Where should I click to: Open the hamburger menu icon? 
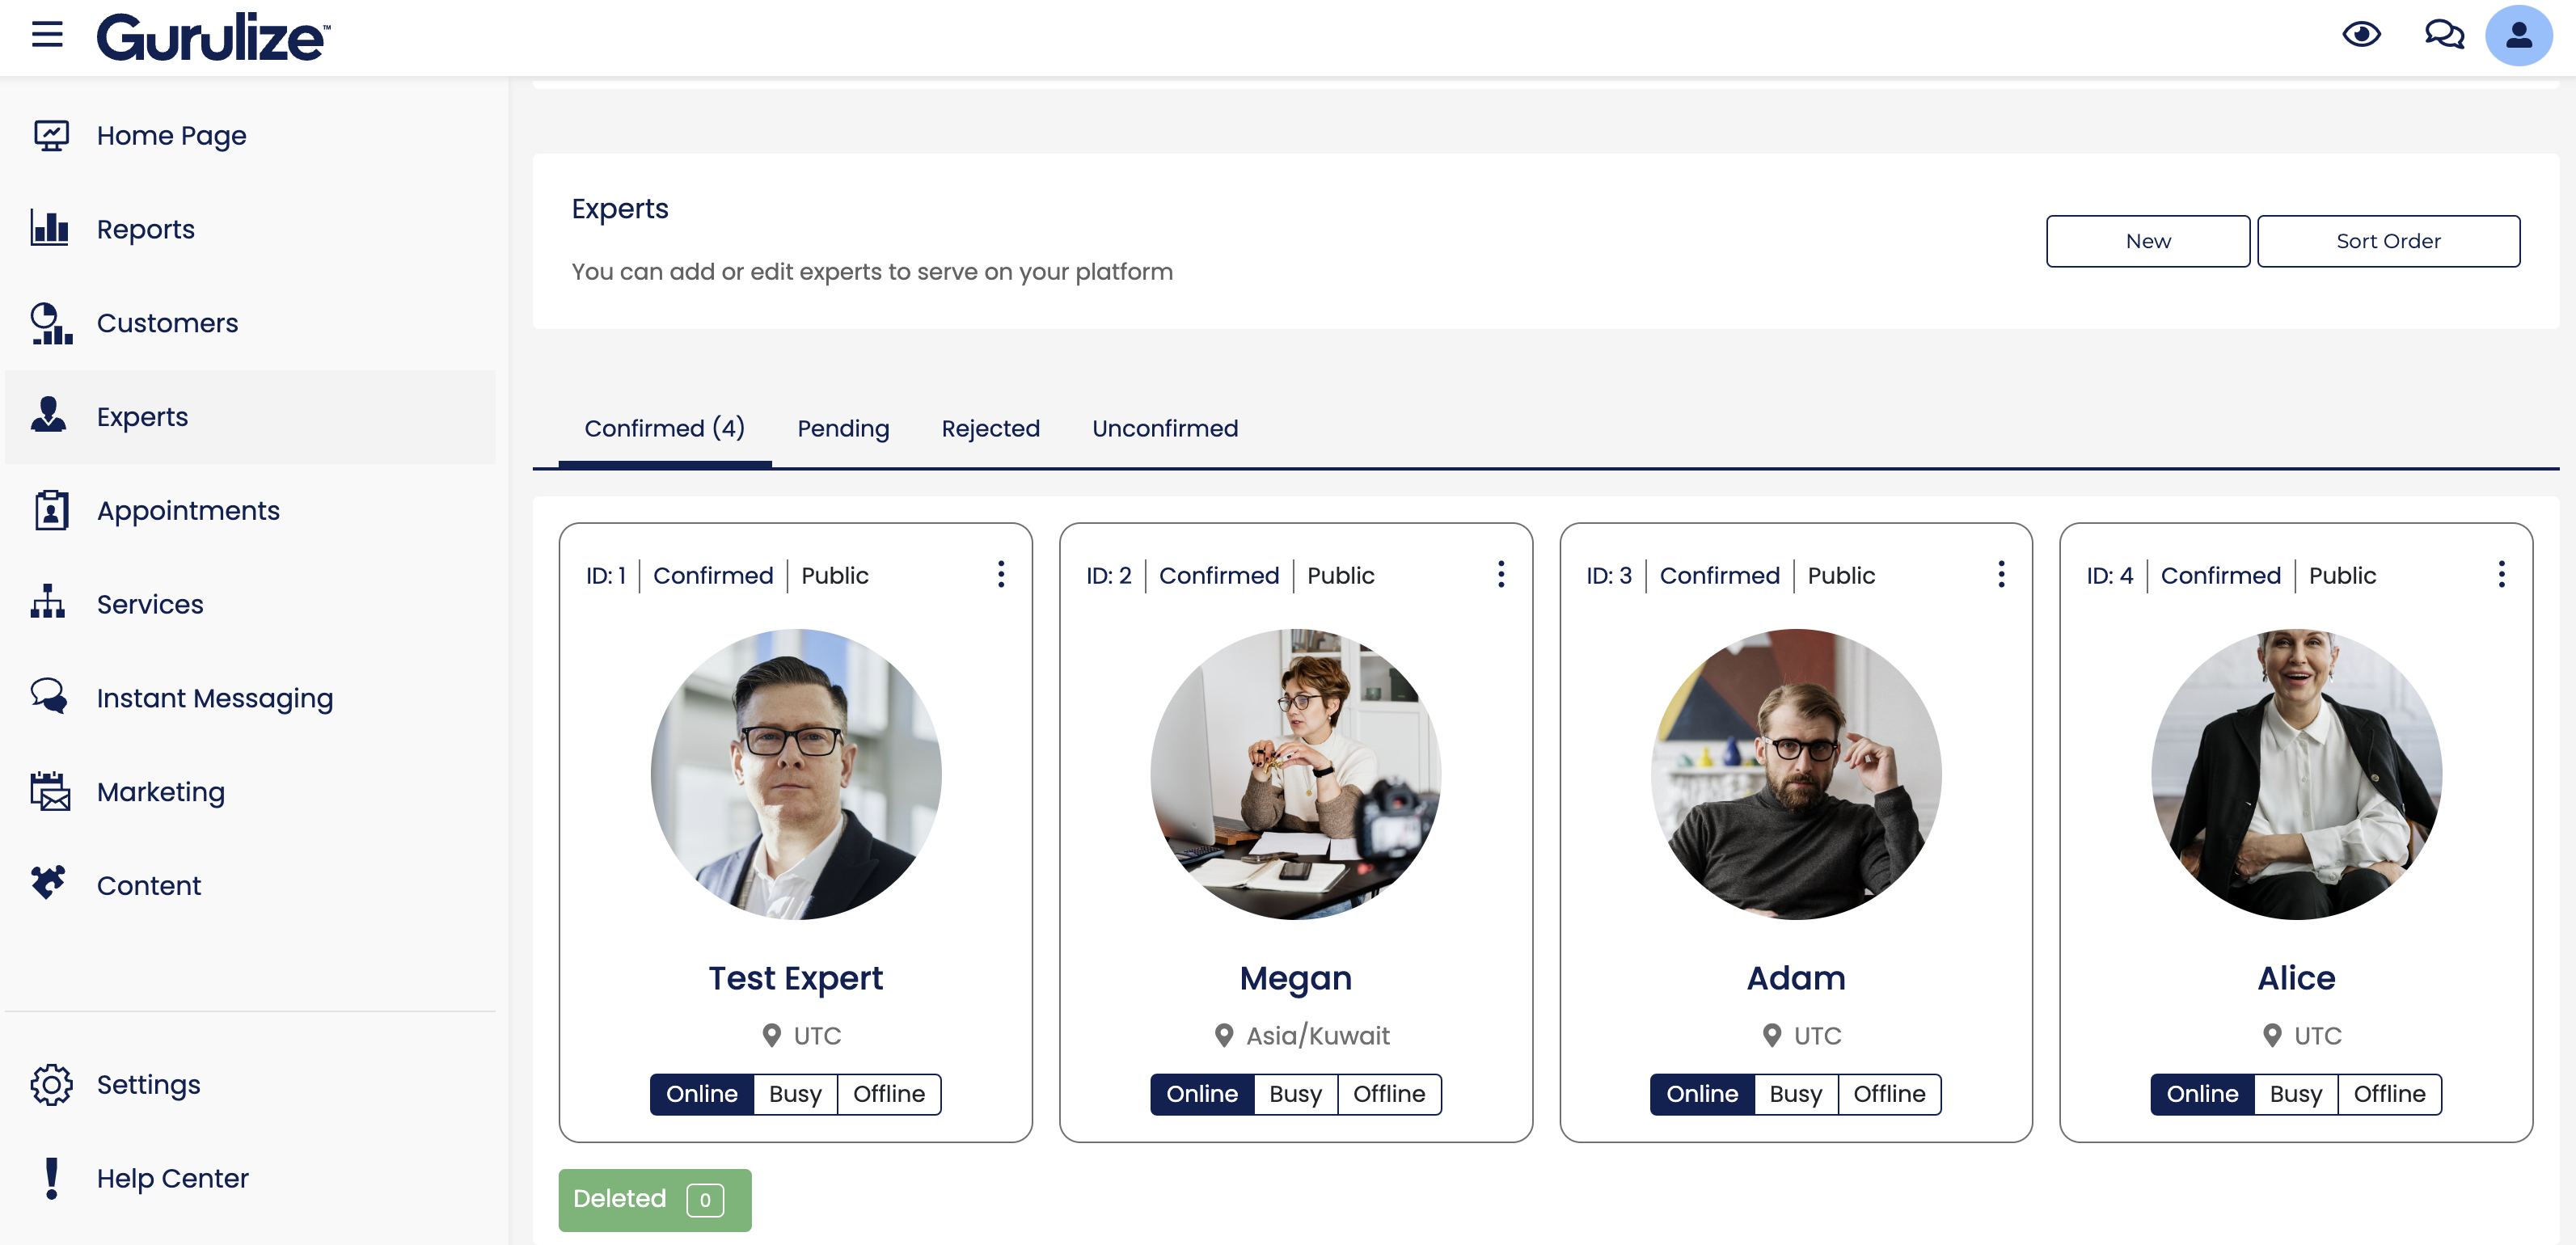pyautogui.click(x=47, y=35)
